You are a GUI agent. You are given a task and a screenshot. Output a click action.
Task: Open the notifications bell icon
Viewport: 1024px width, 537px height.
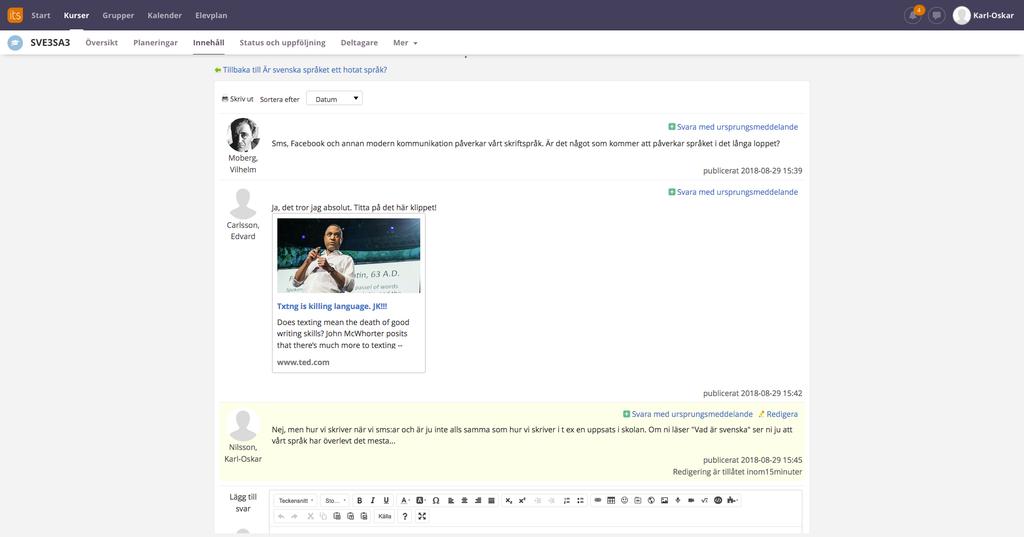pyautogui.click(x=913, y=15)
